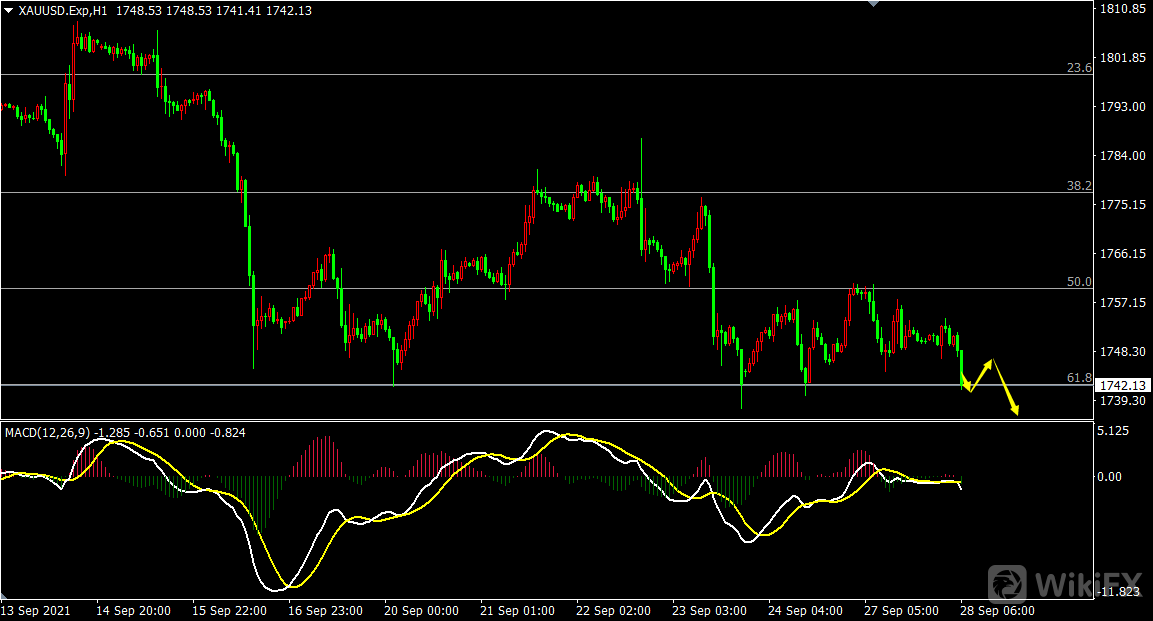Click the chart shift triangle marker at top
Screen dimensions: 1153x621
coord(874,4)
